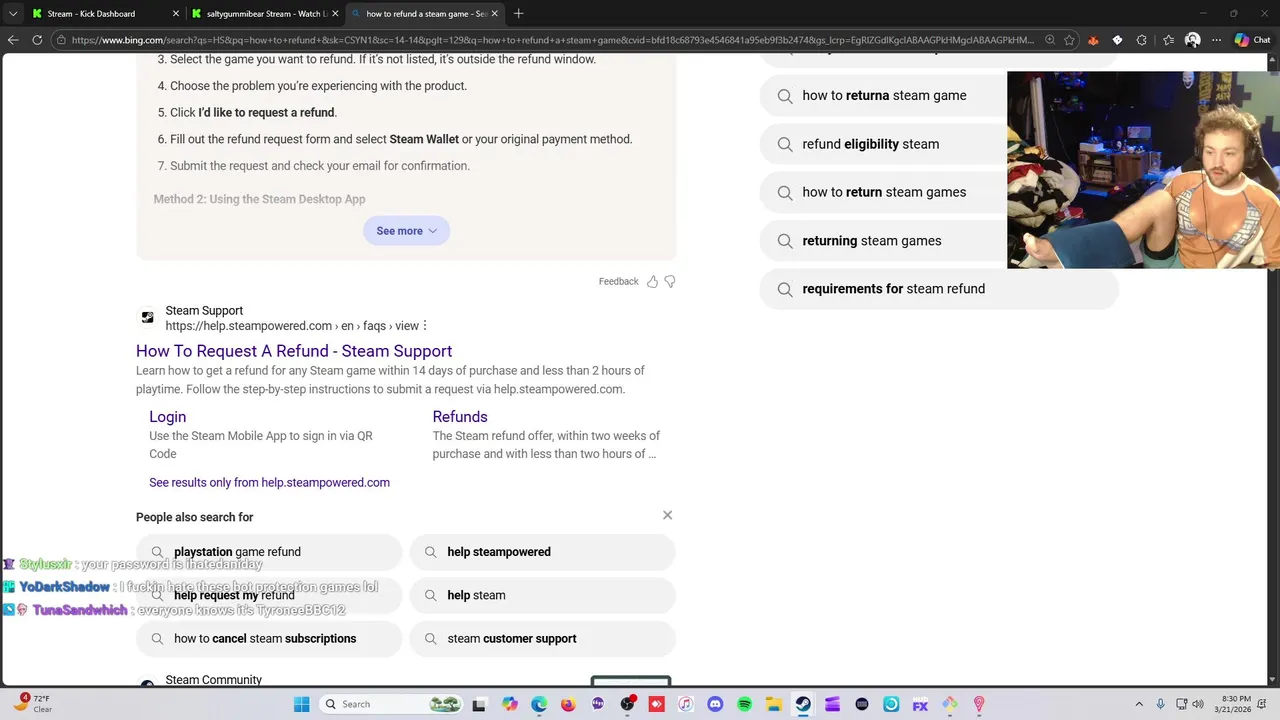1280x720 pixels.
Task: Open the Steam Community result
Action: (213, 680)
